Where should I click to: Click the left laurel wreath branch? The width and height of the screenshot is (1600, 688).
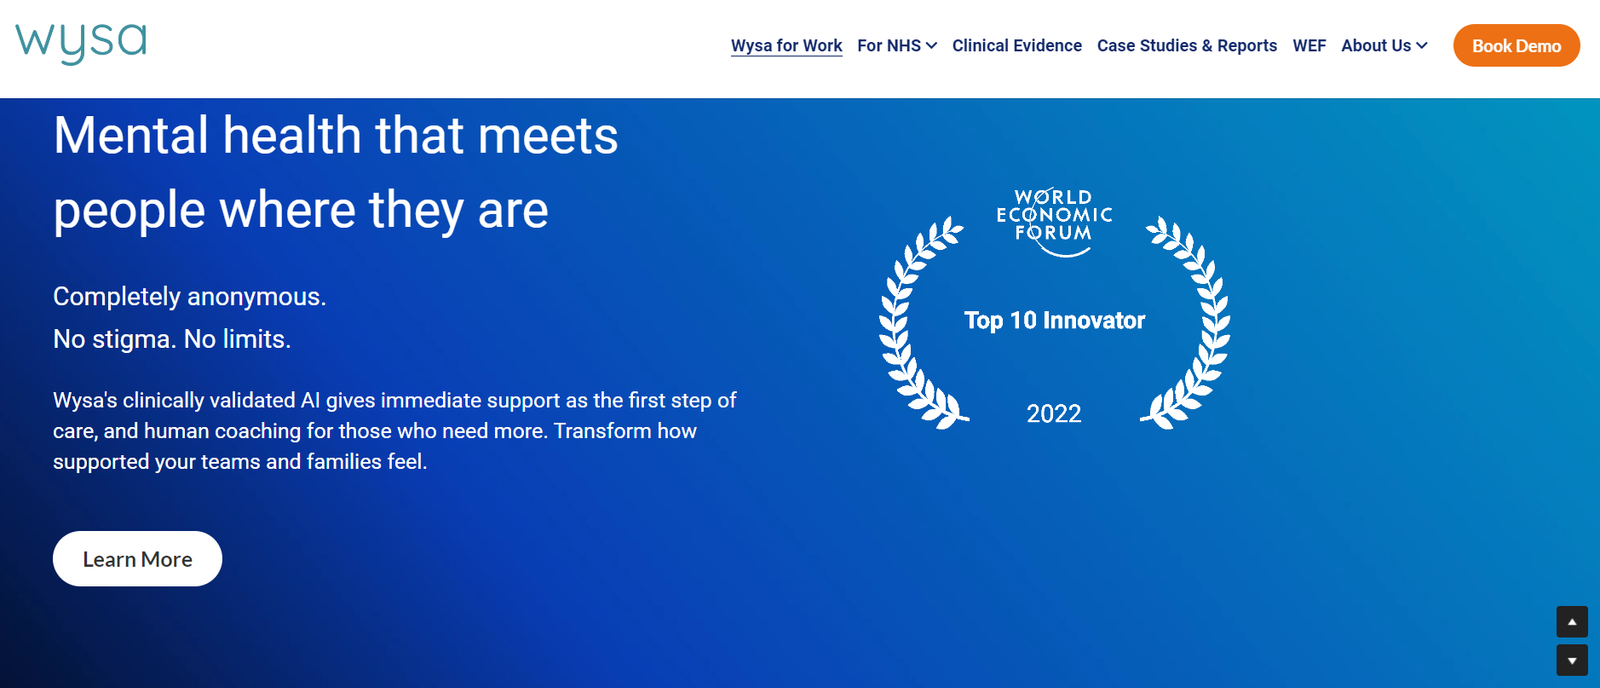click(915, 325)
